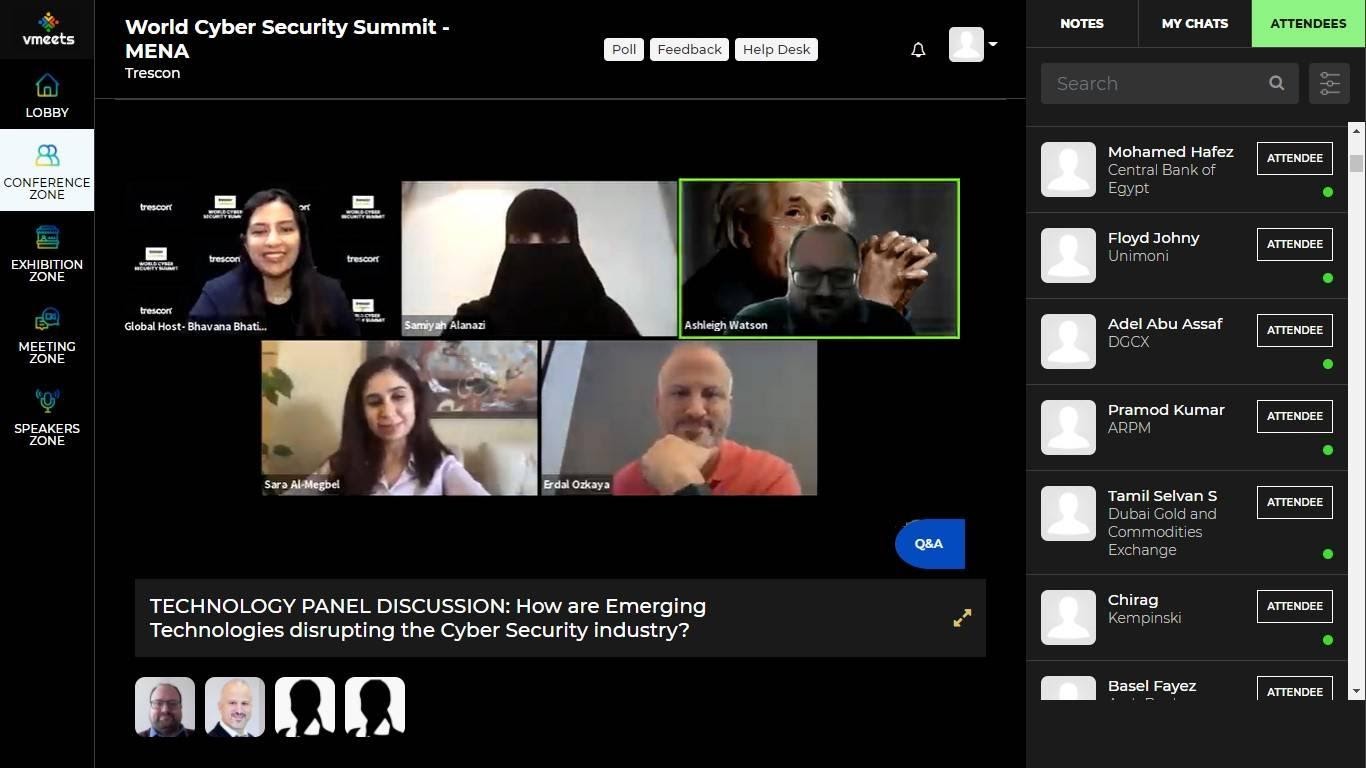The width and height of the screenshot is (1366, 768).
Task: Click the Feedback button
Action: 690,49
